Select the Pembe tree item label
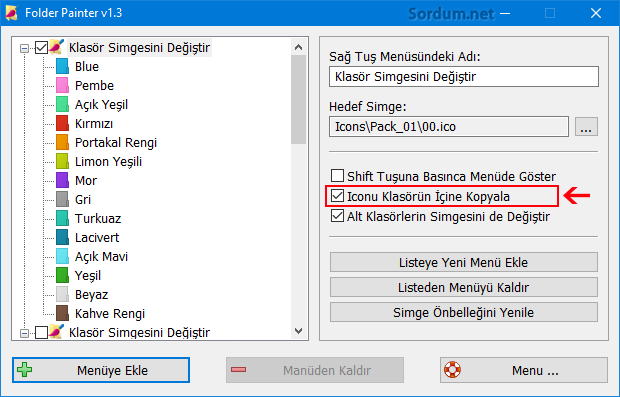 point(94,85)
